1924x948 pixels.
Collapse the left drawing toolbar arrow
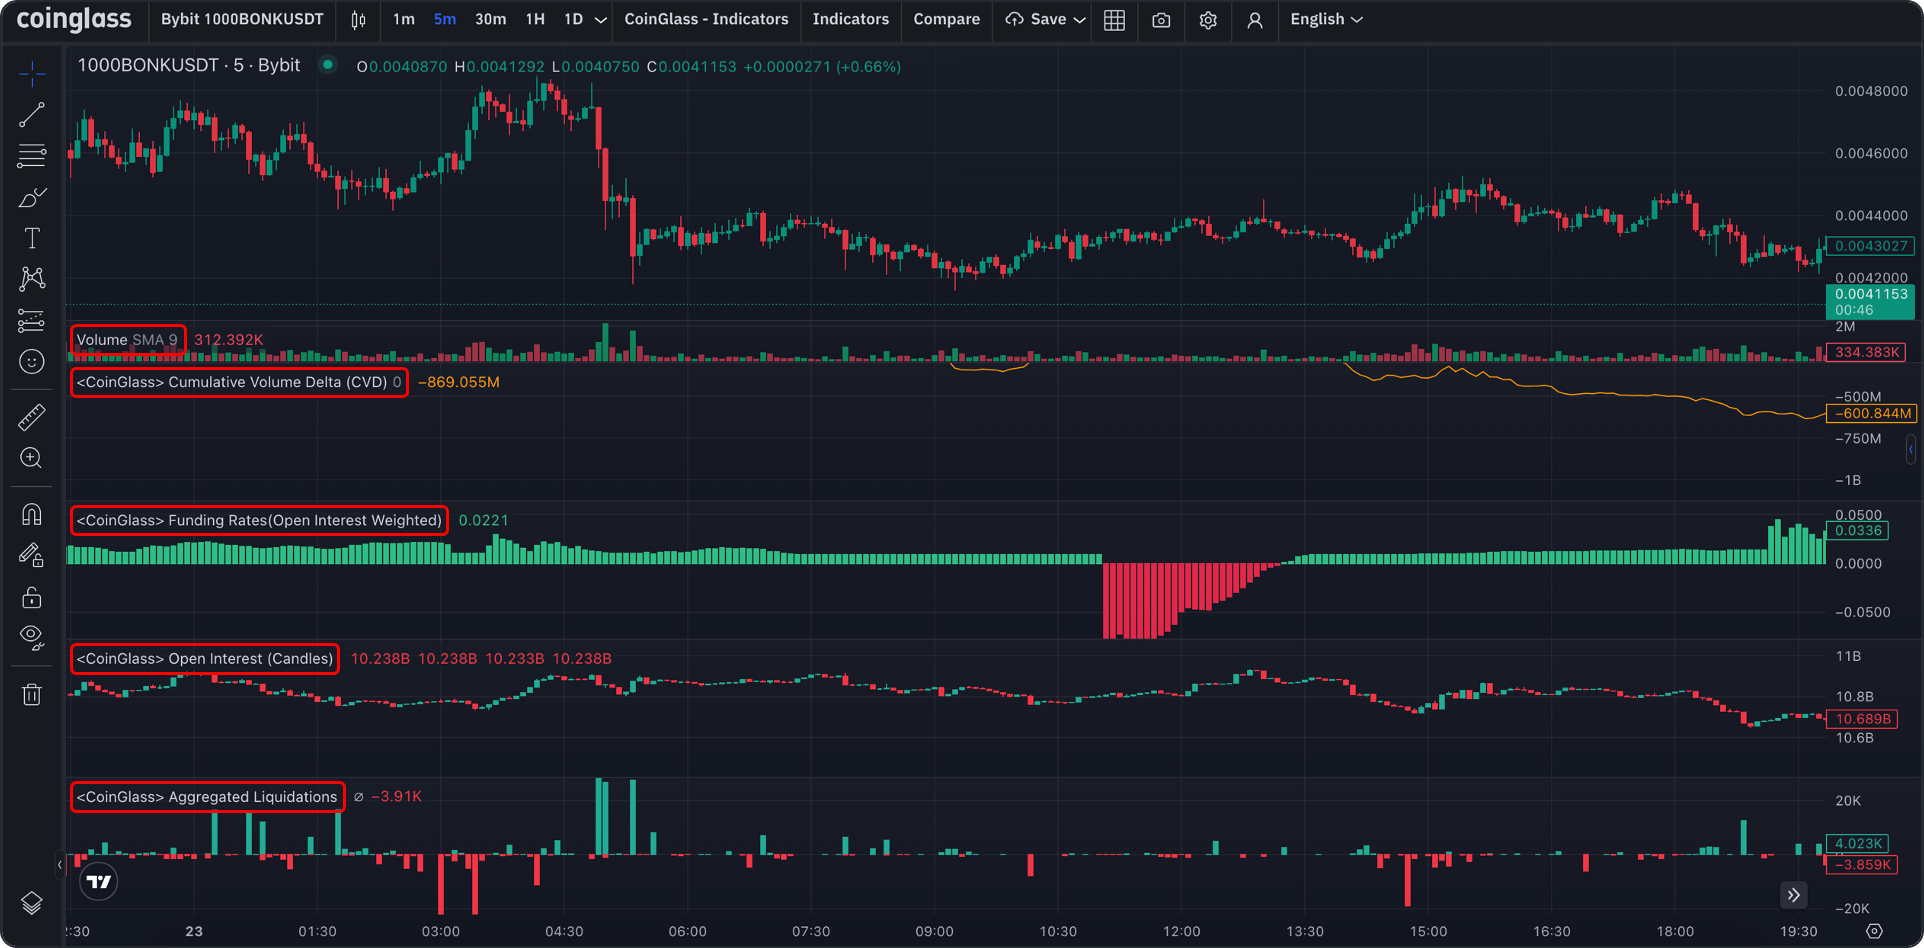pos(60,865)
